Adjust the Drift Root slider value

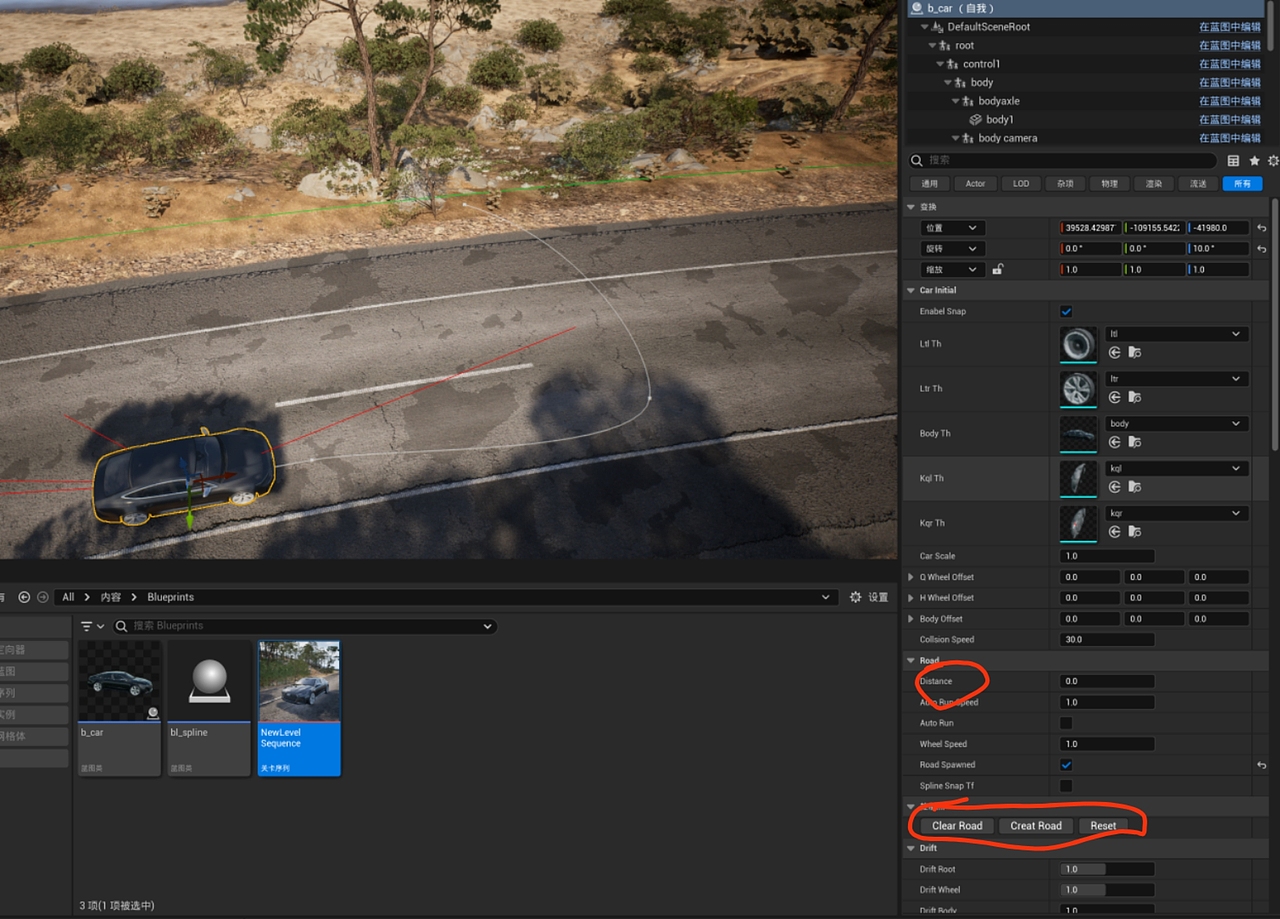[1107, 869]
